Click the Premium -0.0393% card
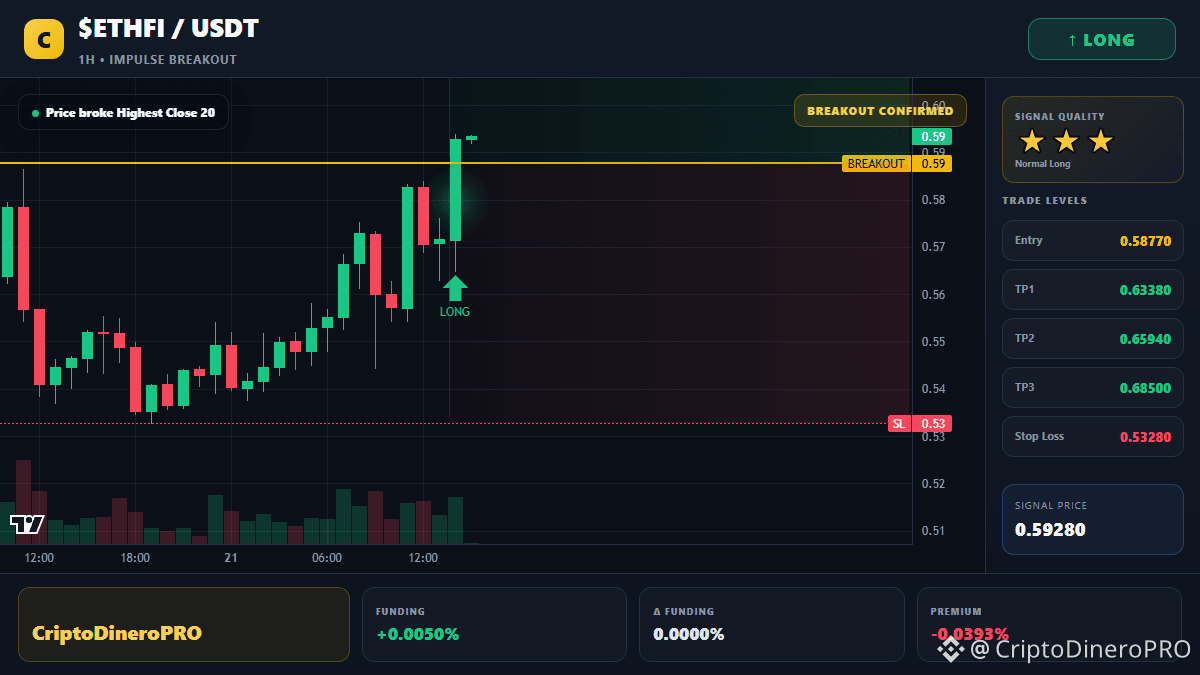The image size is (1200, 675). (1049, 624)
